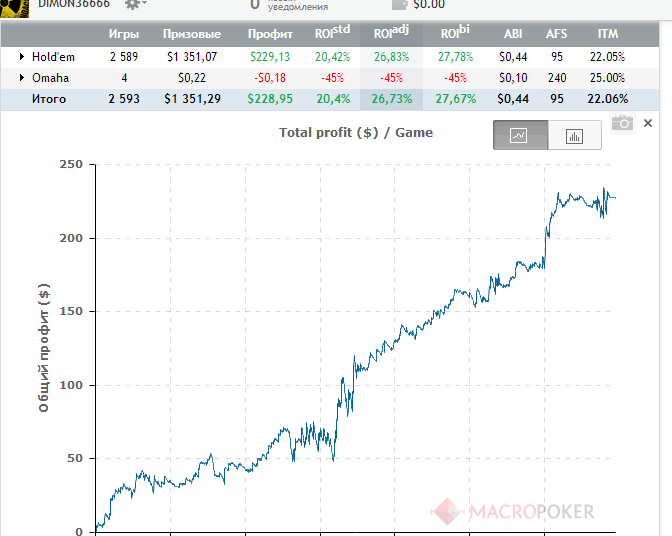Click the chart title Total profit ($) / Game
The image size is (672, 536).
coord(356,132)
